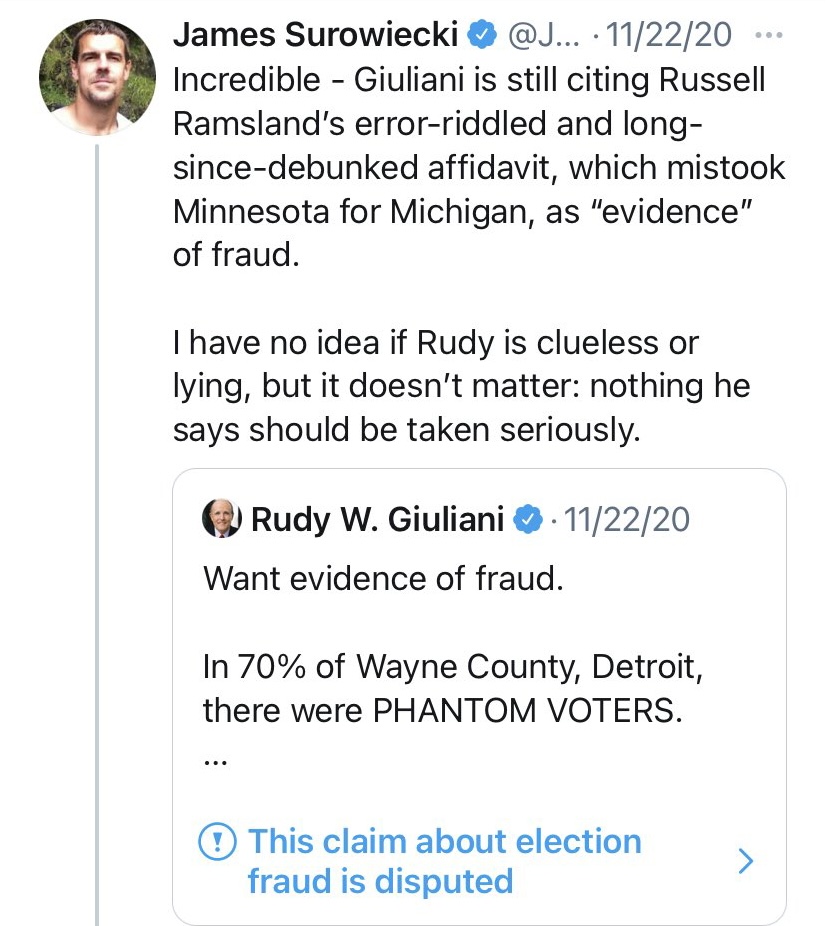Open James Surowiecki's profile photo
This screenshot has height=926, width=826.
pyautogui.click(x=97, y=76)
